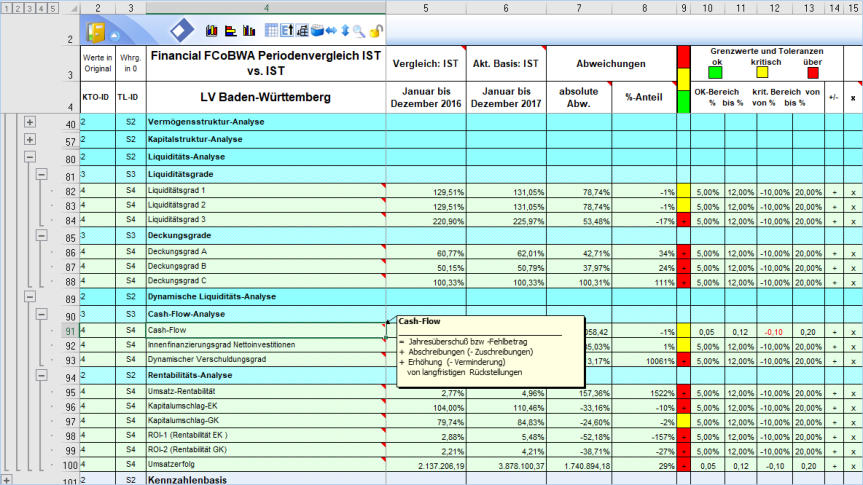This screenshot has width=863, height=485.
Task: Click the magnifier zoom icon
Action: 358,32
